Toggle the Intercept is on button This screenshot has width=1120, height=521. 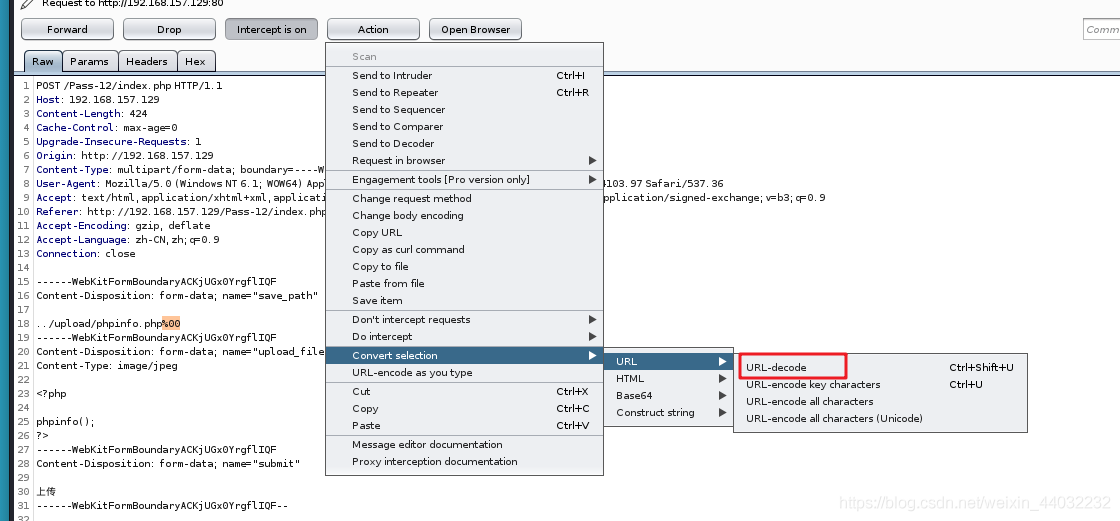pos(271,29)
